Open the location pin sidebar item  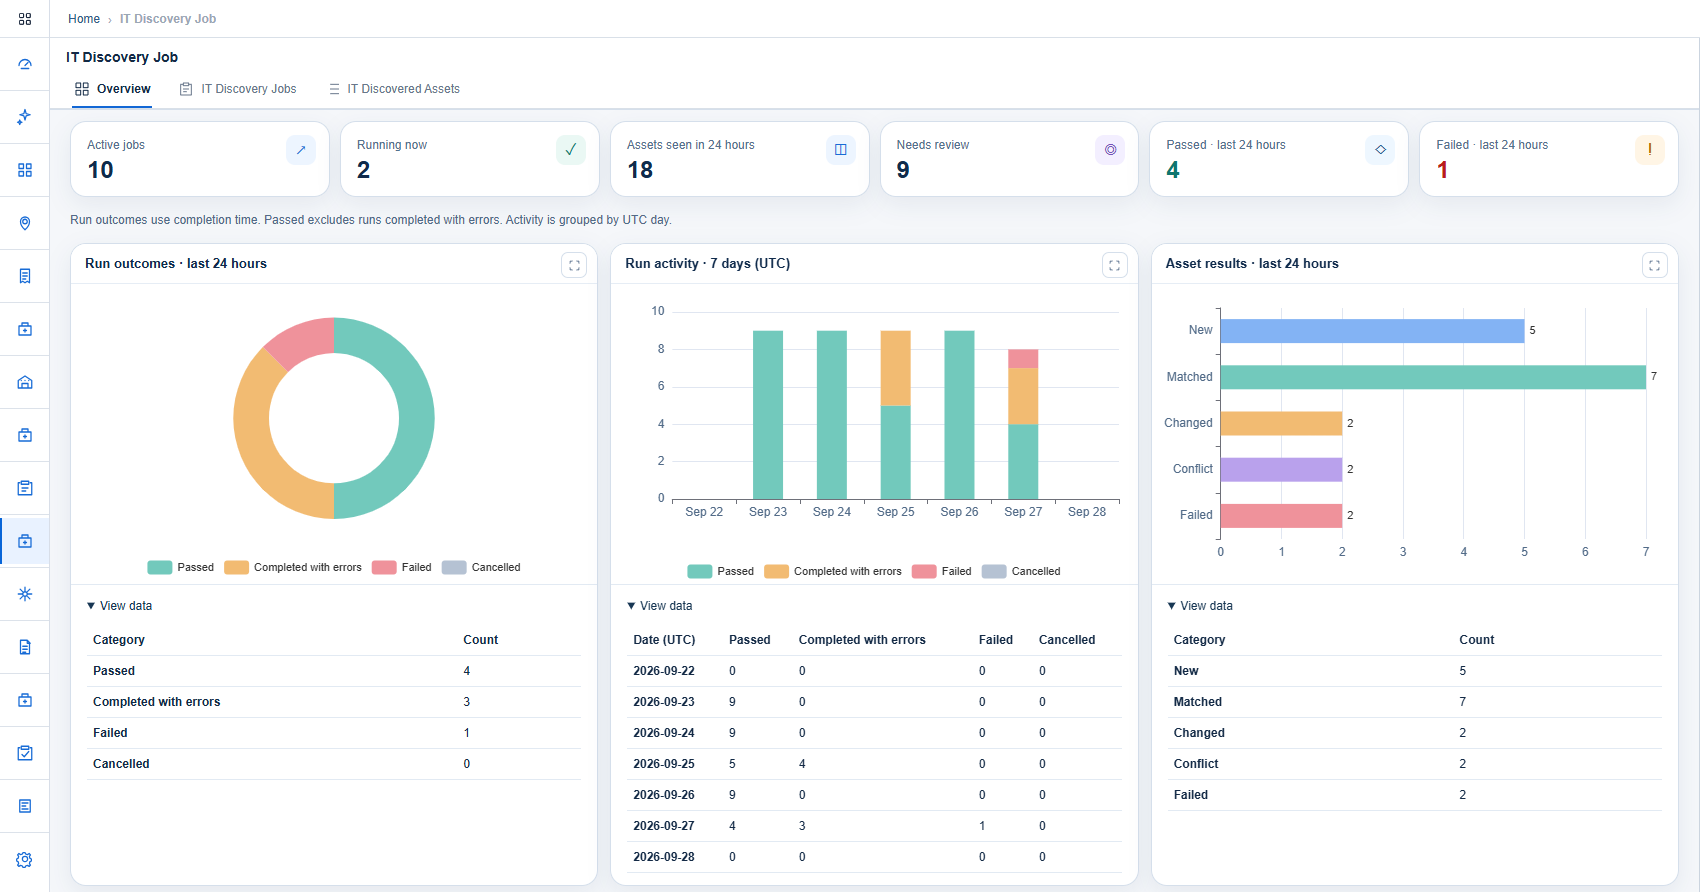[25, 223]
